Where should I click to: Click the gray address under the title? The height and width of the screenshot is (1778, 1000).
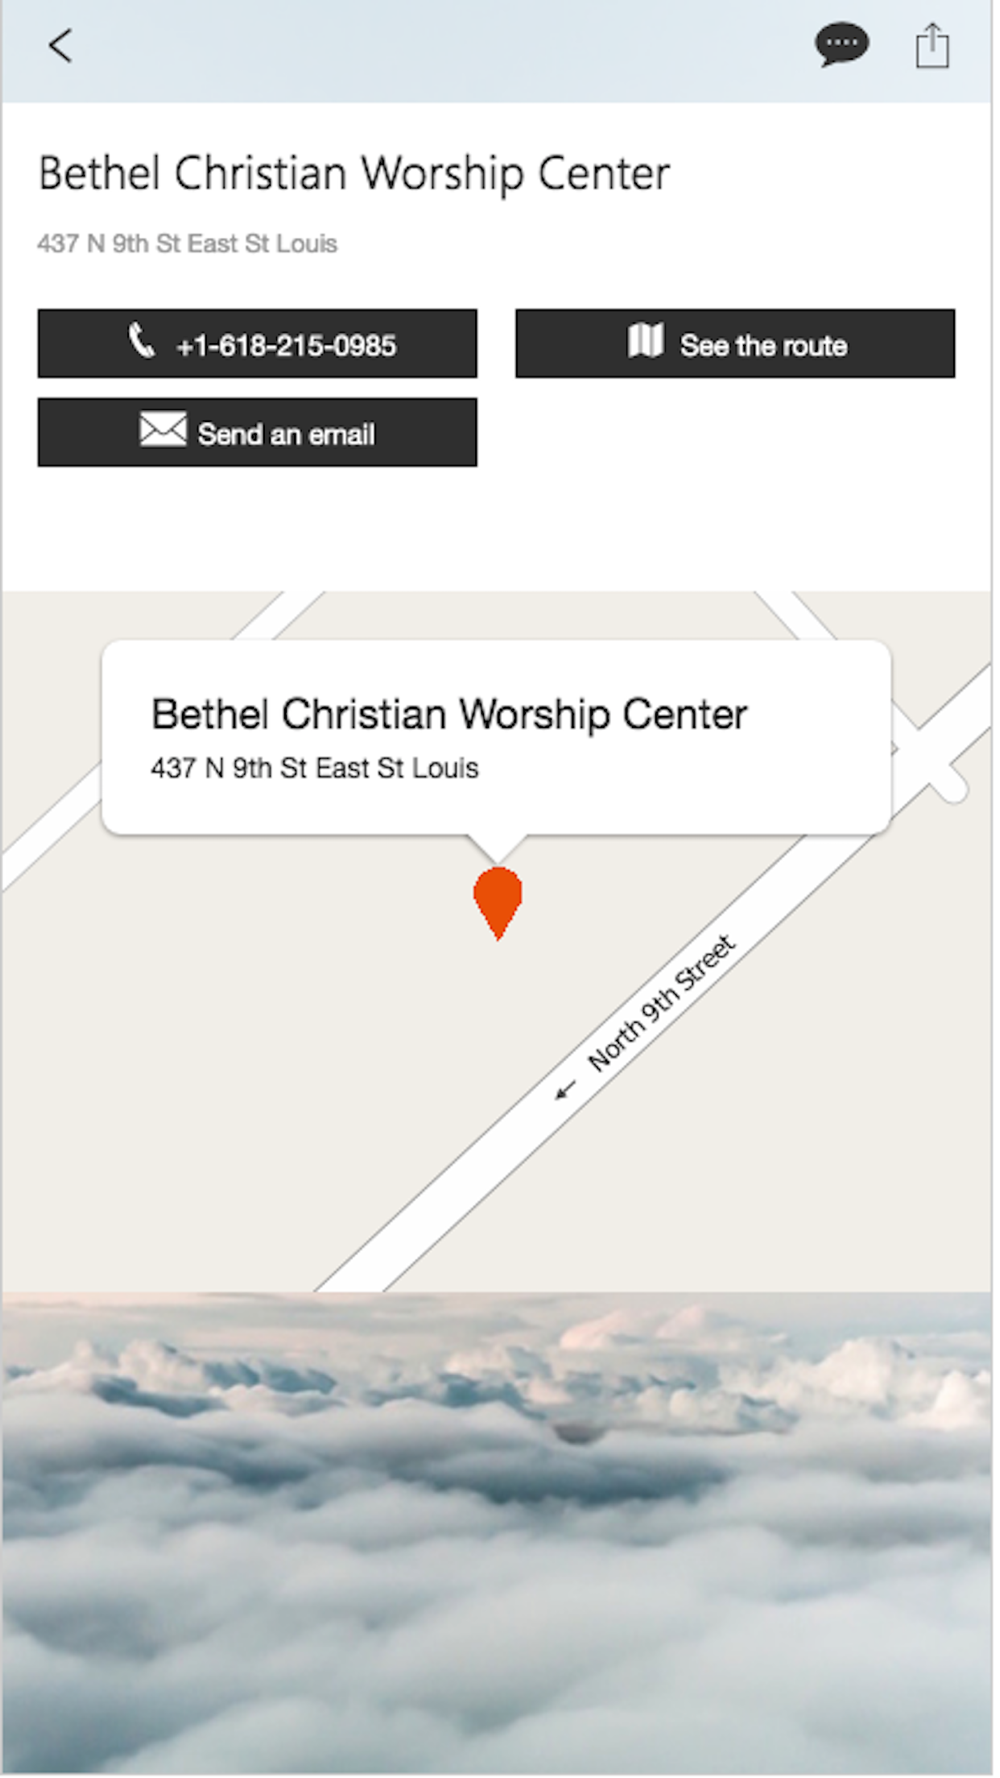(187, 244)
